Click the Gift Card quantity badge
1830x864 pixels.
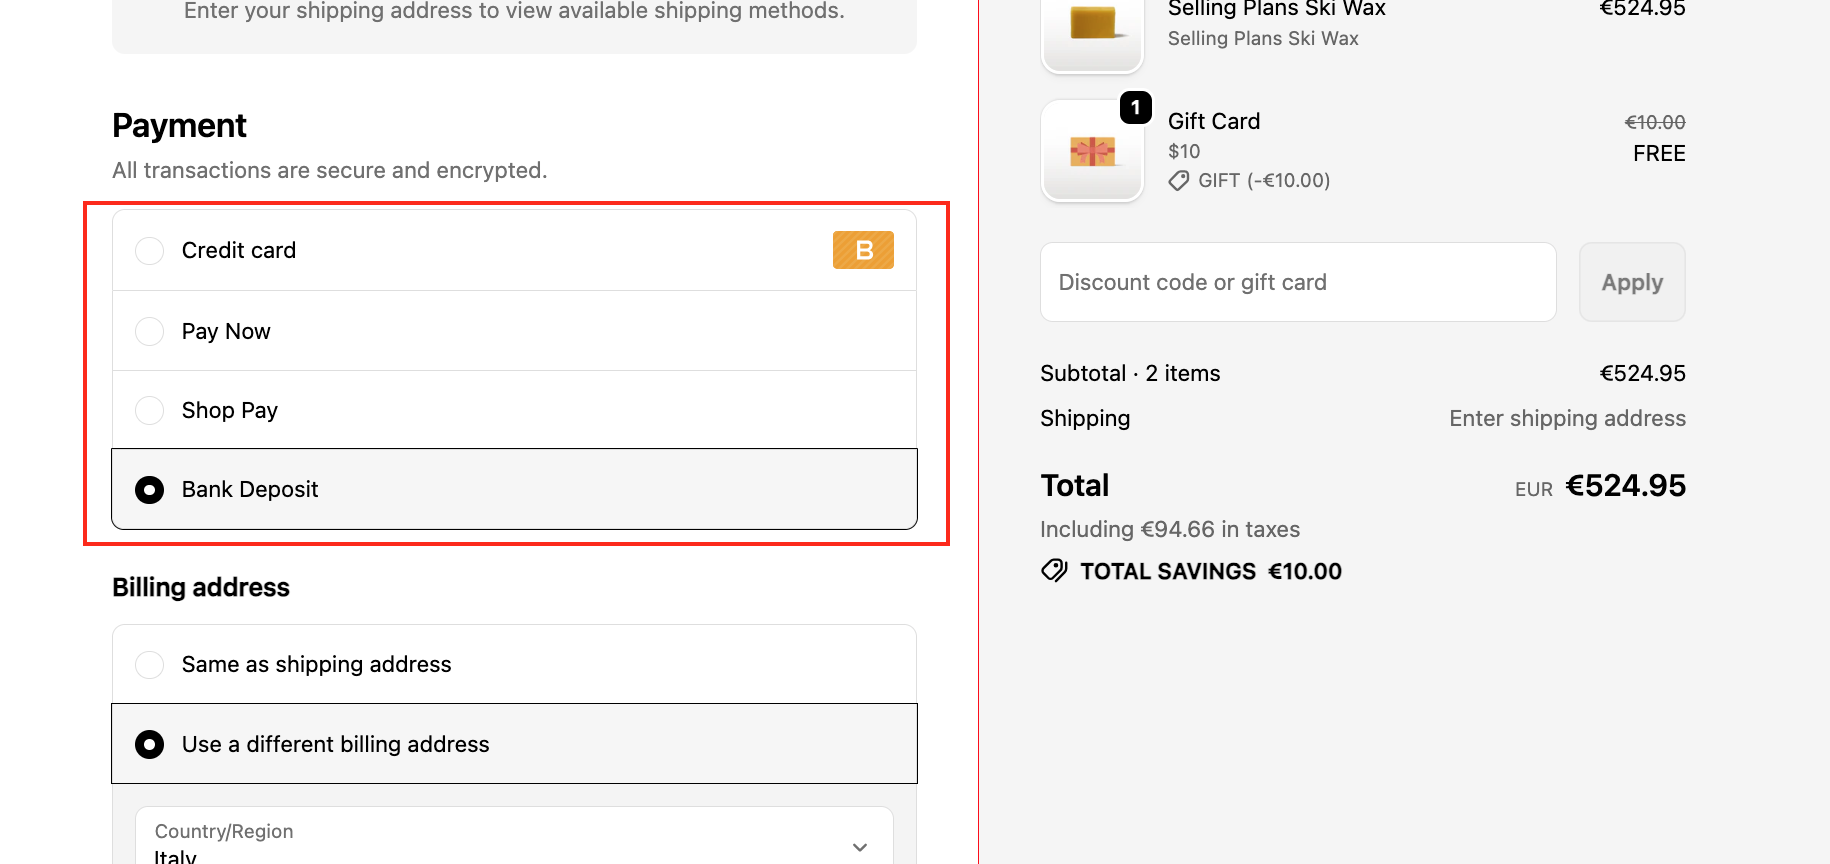coord(1136,107)
